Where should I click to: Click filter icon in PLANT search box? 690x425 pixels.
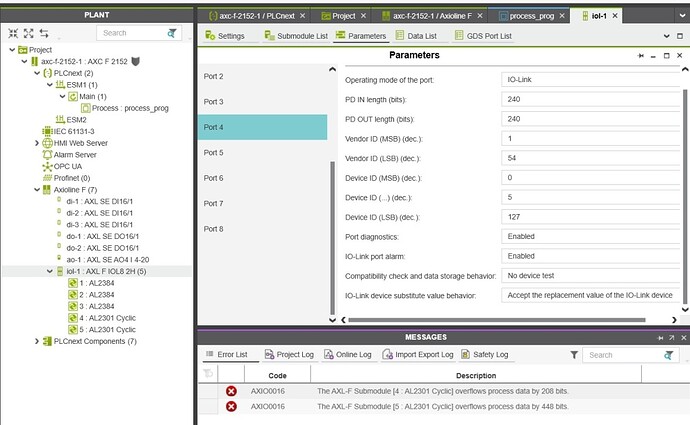pyautogui.click(x=172, y=33)
